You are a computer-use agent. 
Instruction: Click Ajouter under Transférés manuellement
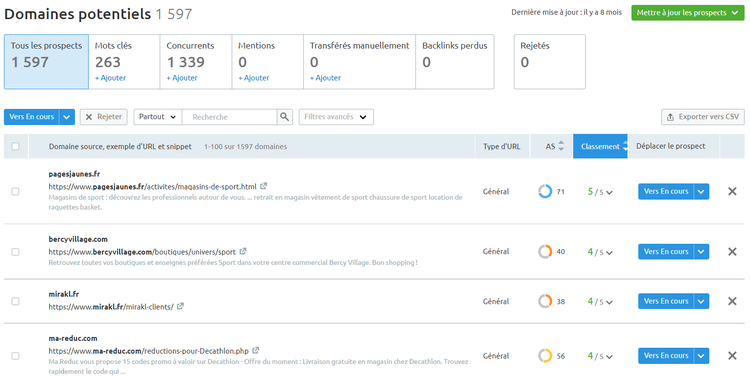tap(326, 78)
